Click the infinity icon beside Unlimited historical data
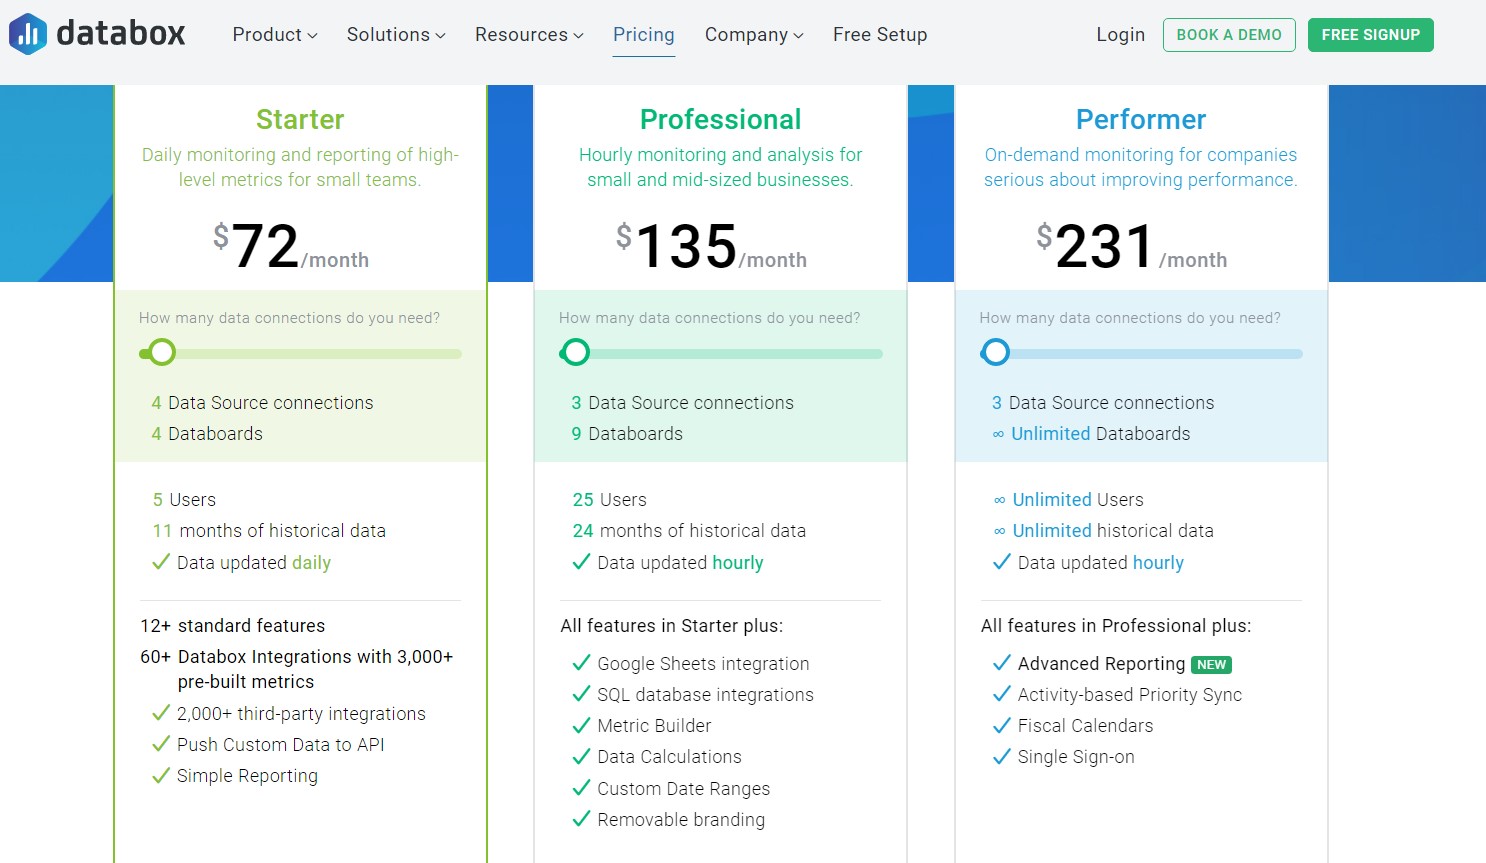This screenshot has width=1486, height=863. [x=999, y=531]
